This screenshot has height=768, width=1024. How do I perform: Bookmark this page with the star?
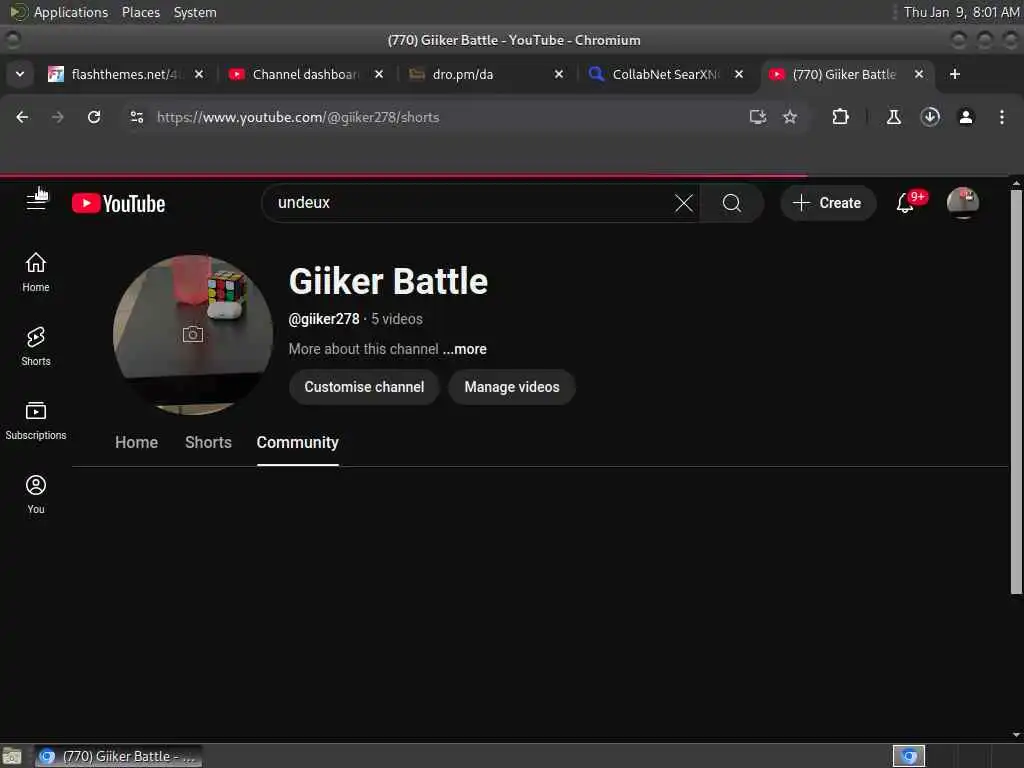click(x=790, y=117)
